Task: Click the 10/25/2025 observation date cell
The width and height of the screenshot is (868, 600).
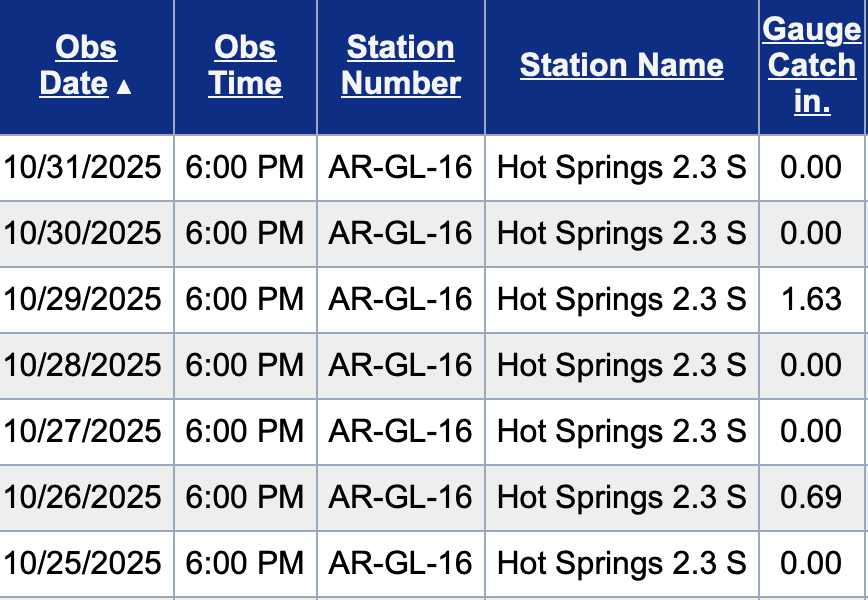Action: coord(82,563)
